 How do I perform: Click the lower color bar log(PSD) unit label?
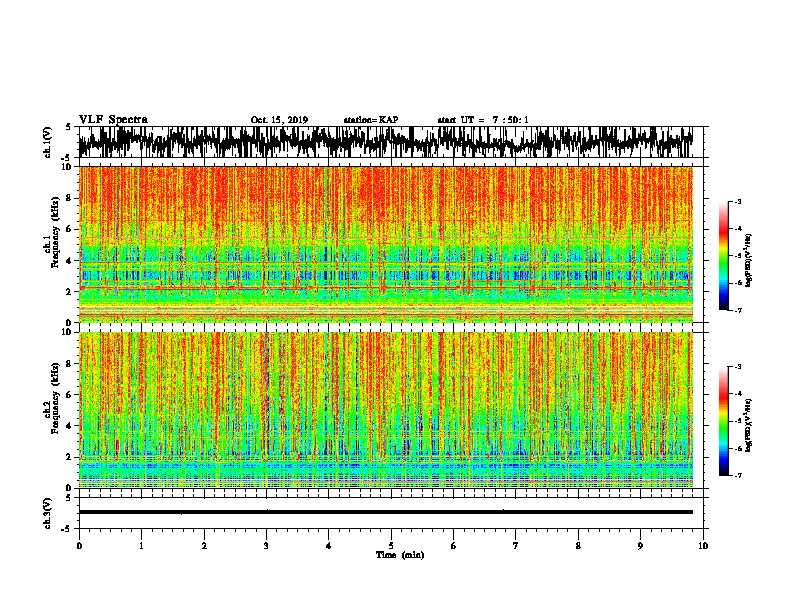point(749,426)
